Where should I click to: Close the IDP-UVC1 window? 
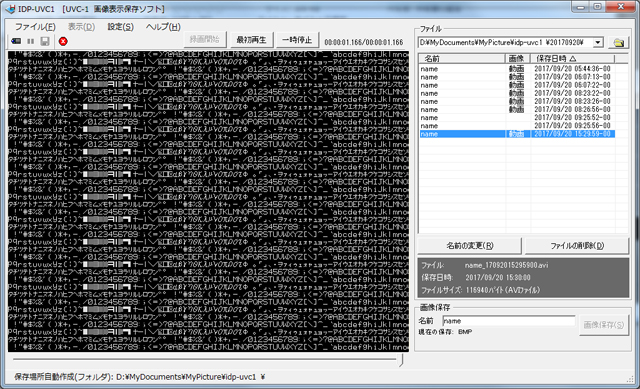621,7
